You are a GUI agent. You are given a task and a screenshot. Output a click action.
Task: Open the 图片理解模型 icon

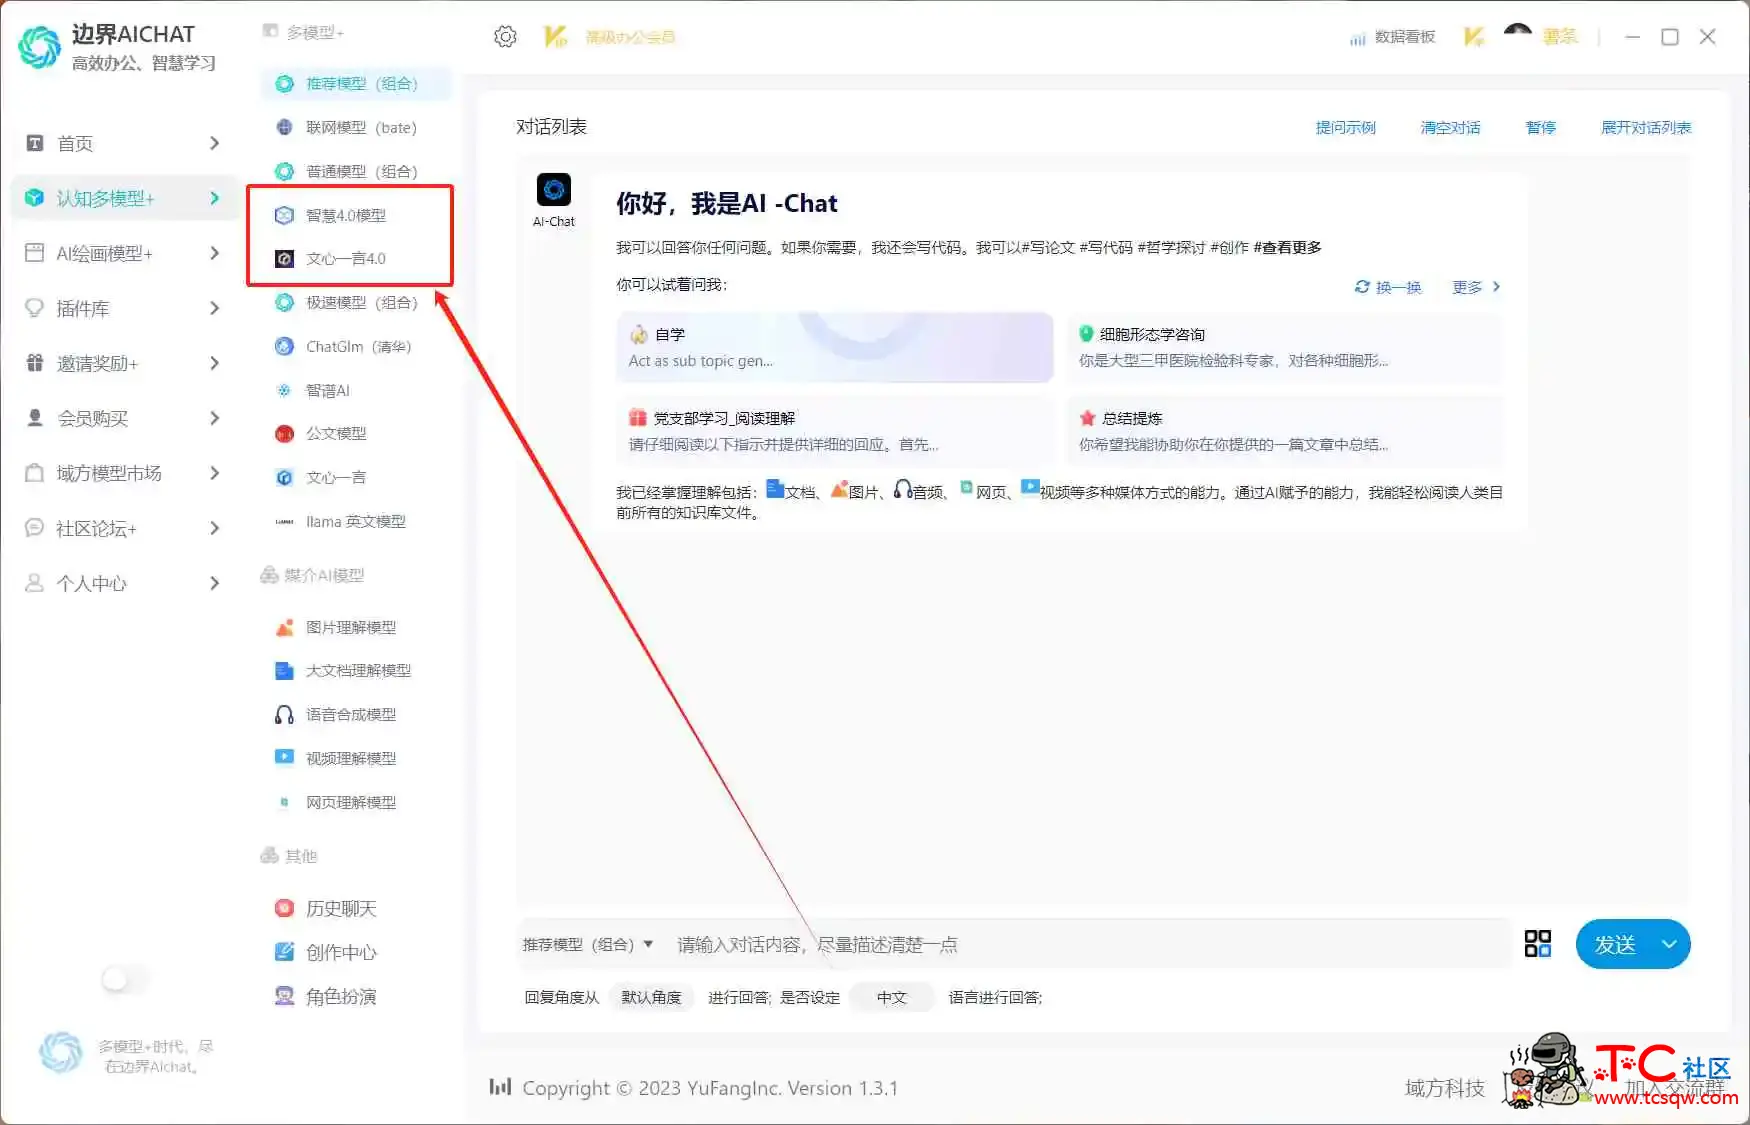pyautogui.click(x=284, y=627)
